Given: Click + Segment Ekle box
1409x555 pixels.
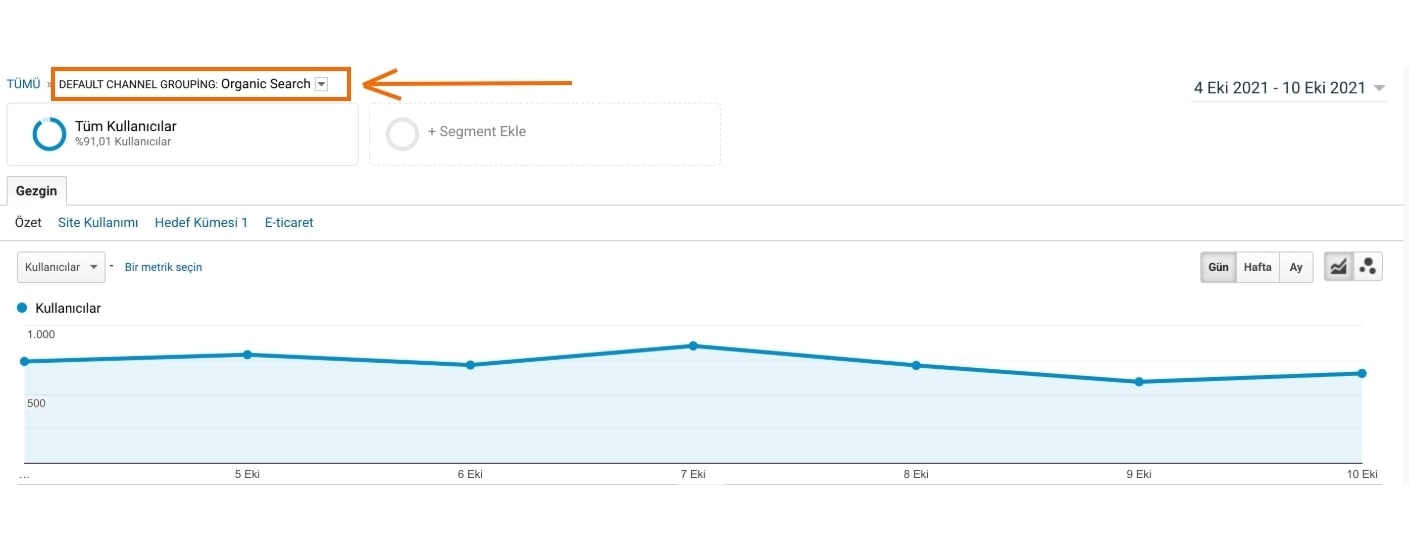Looking at the screenshot, I should [x=545, y=134].
